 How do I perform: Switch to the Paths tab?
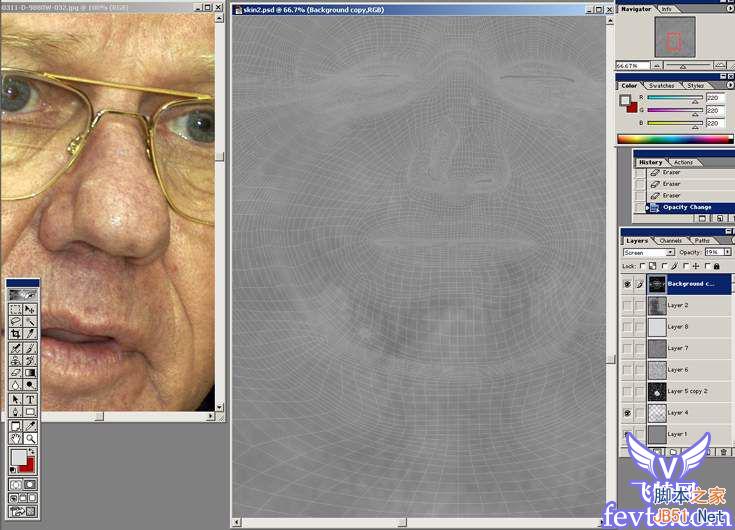[x=702, y=240]
